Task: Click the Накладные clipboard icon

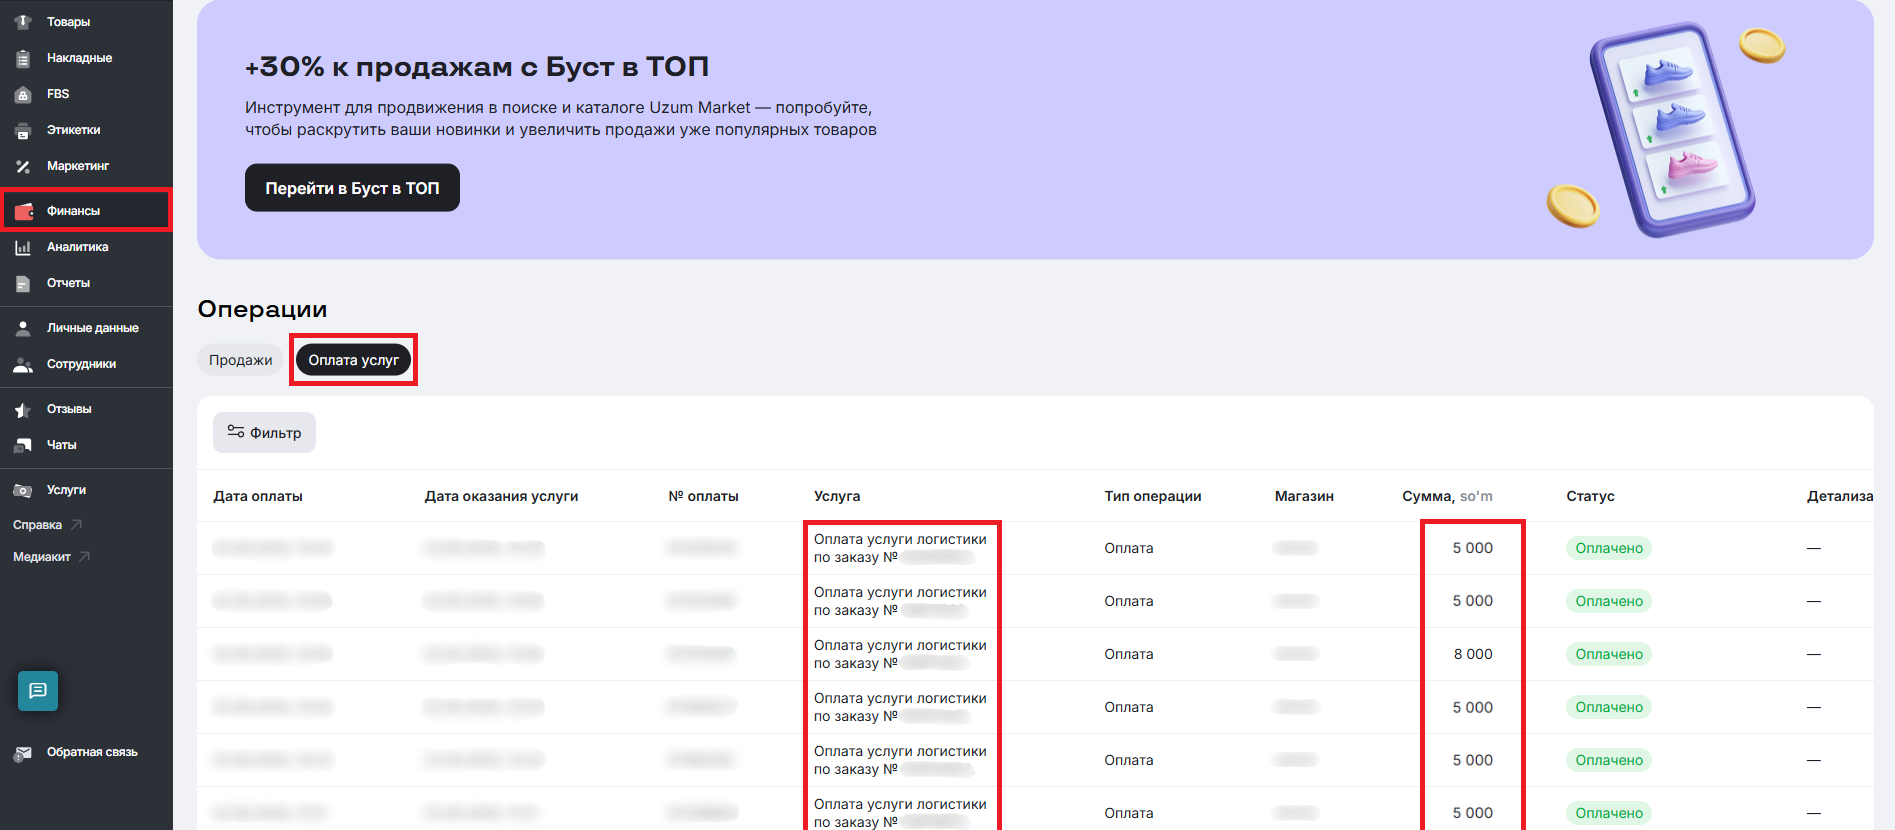Action: coord(23,58)
